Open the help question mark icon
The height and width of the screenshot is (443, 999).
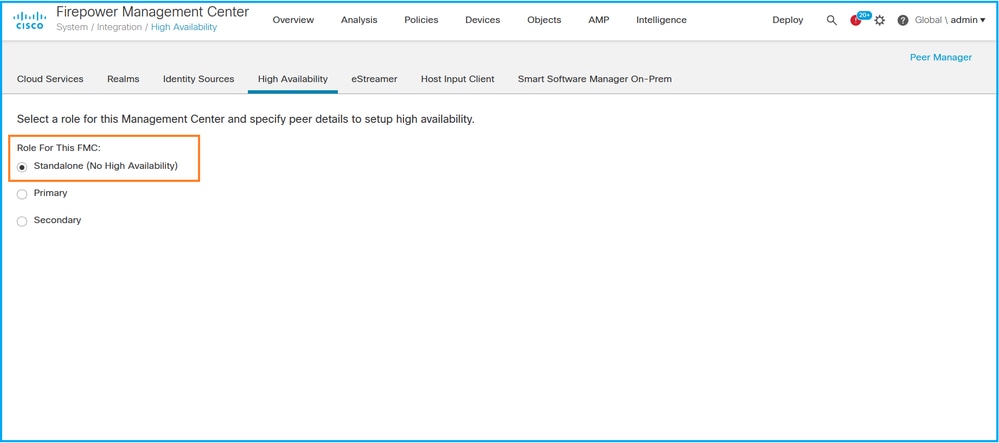902,20
